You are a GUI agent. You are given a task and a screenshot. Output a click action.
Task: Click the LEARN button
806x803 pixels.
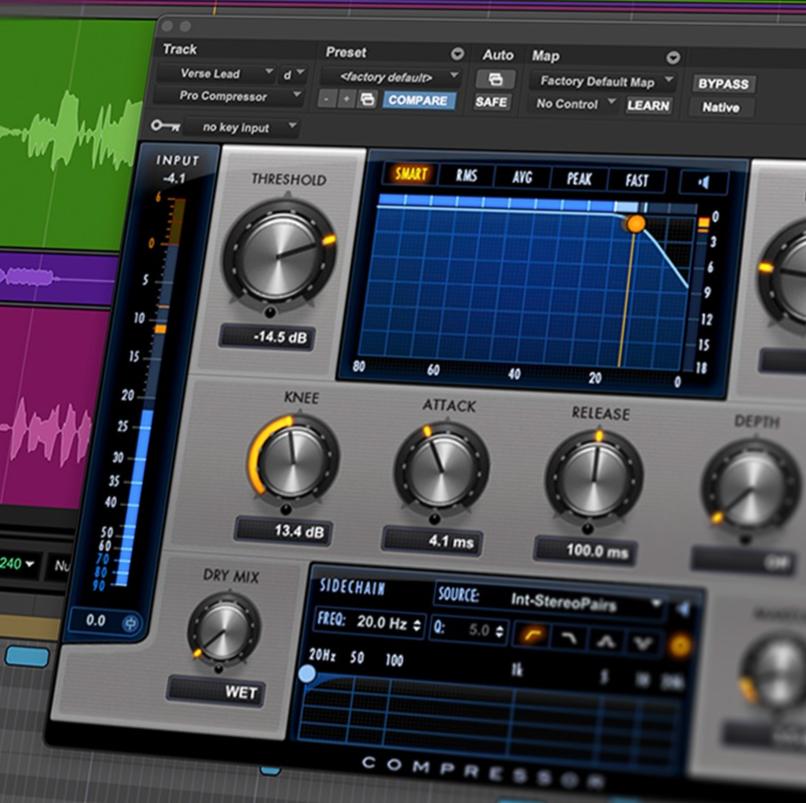point(648,105)
